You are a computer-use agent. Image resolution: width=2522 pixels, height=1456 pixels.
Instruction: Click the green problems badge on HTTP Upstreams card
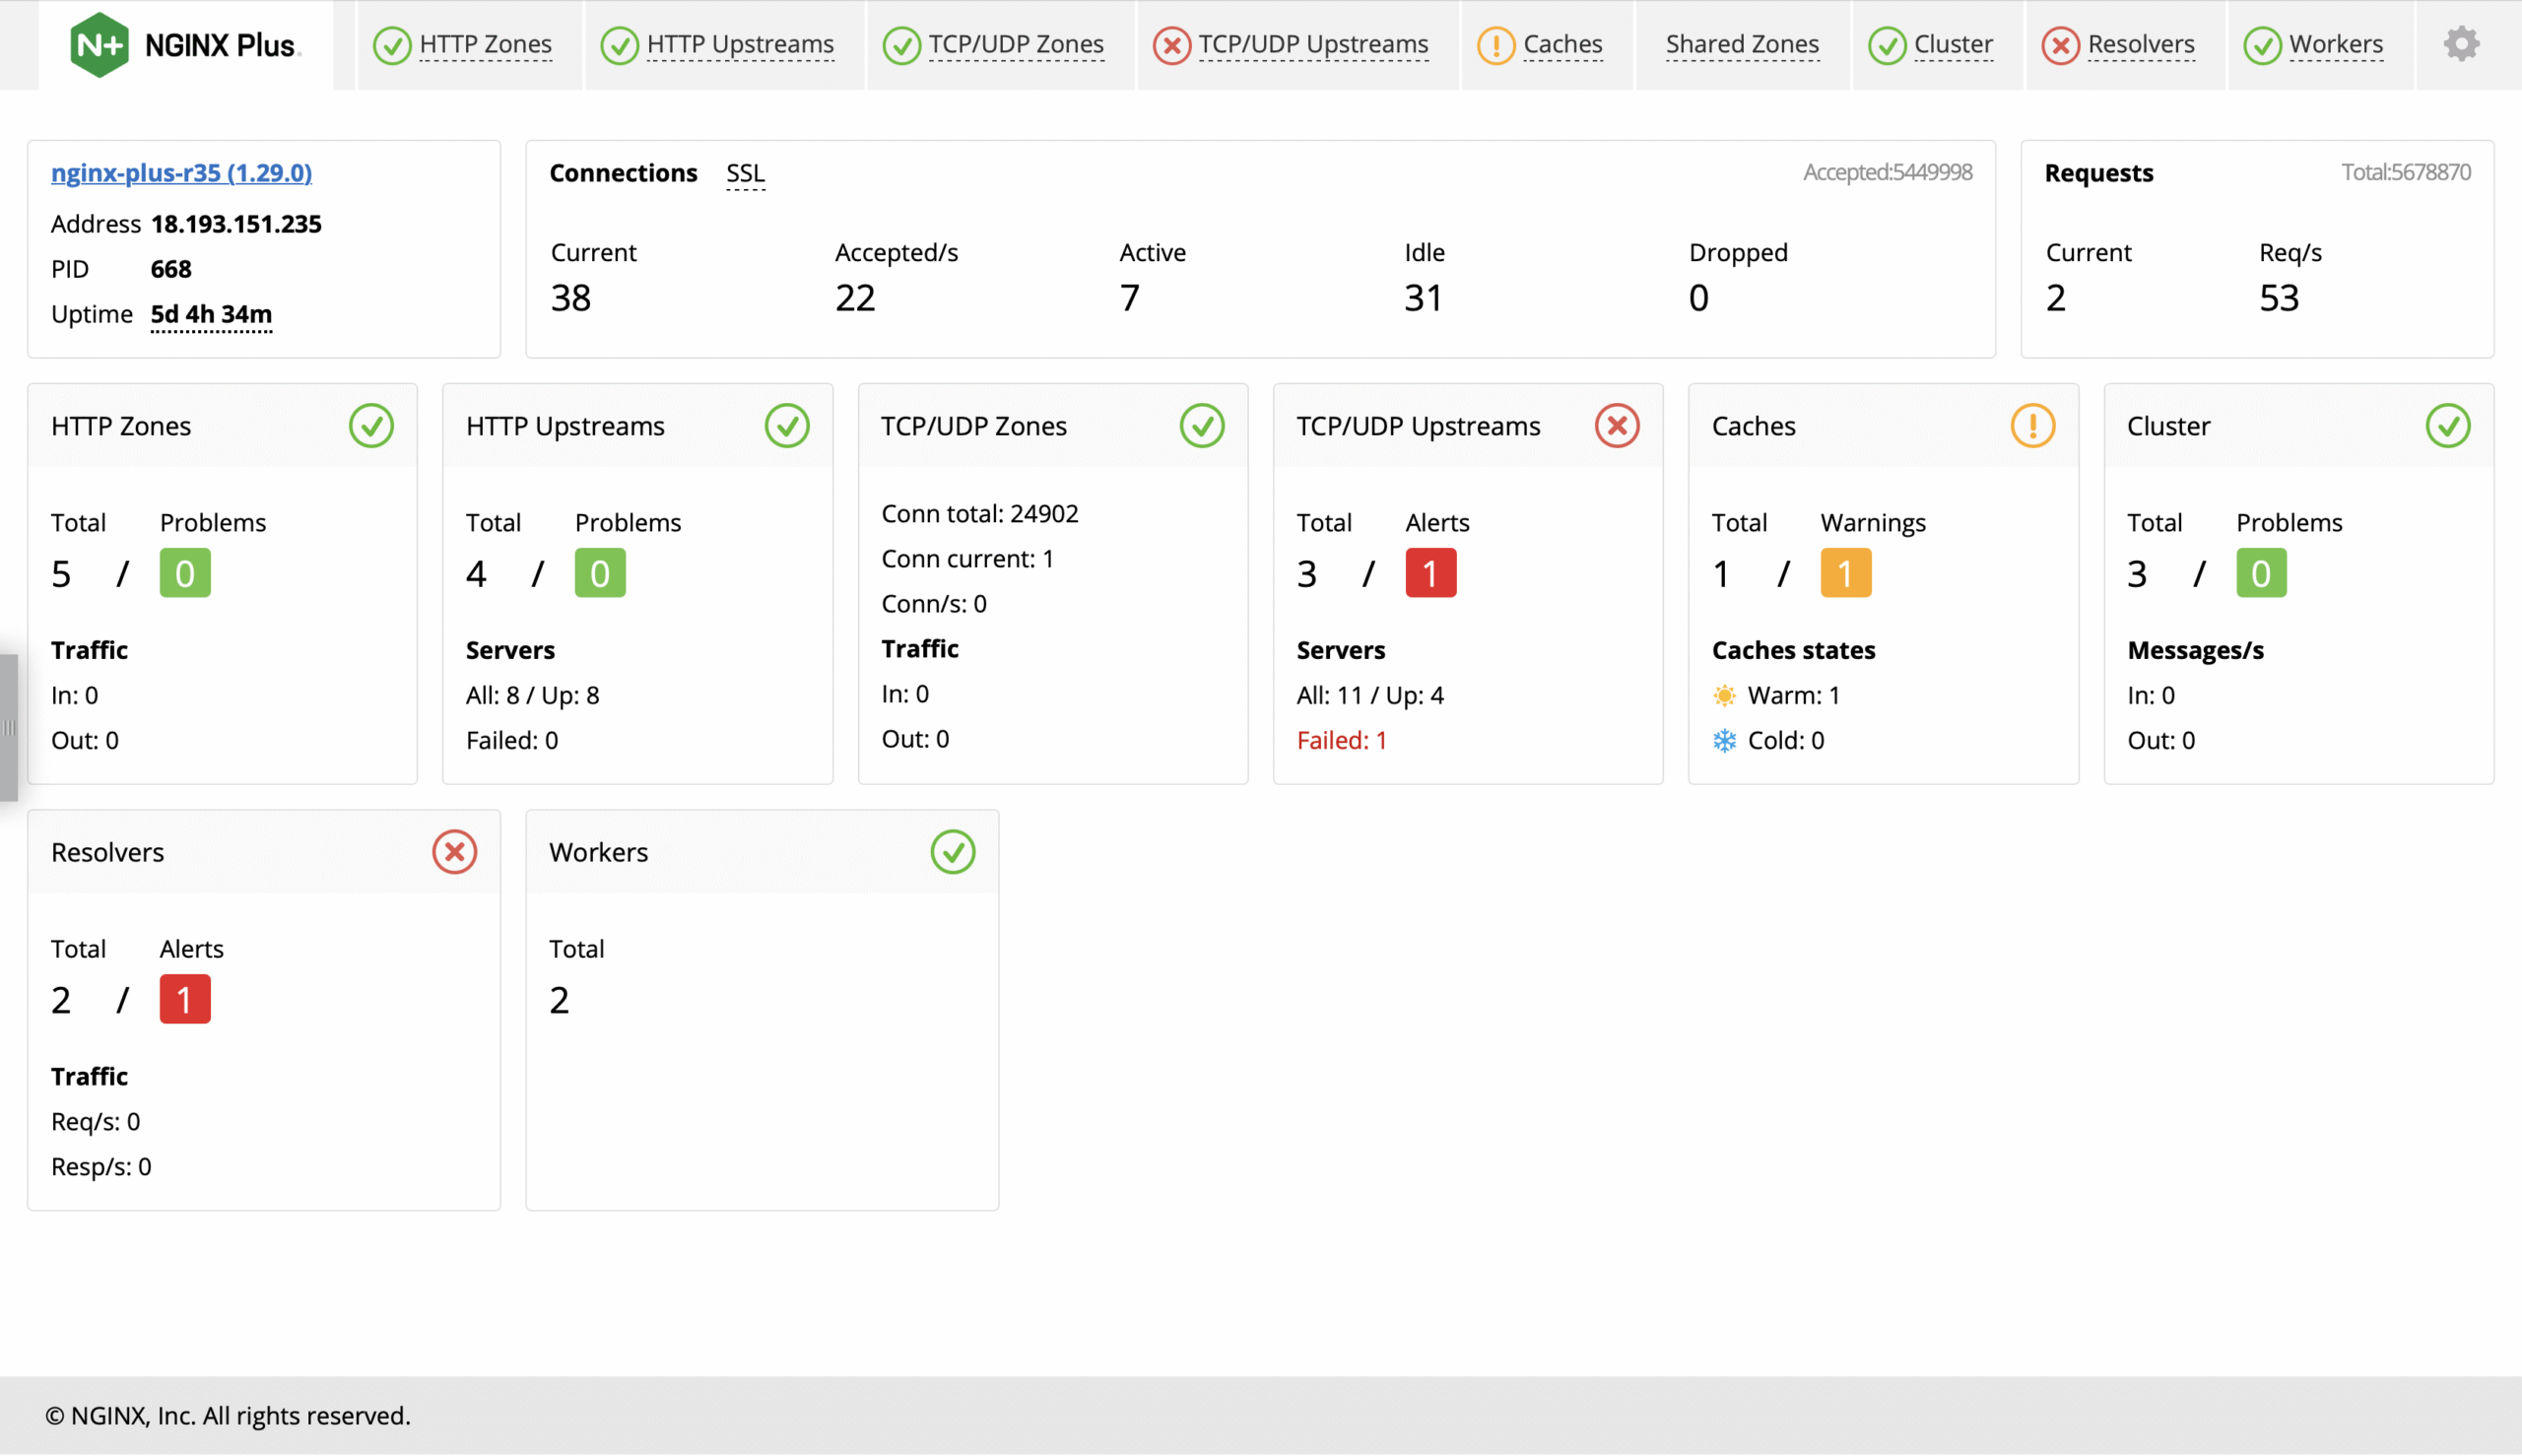(599, 572)
